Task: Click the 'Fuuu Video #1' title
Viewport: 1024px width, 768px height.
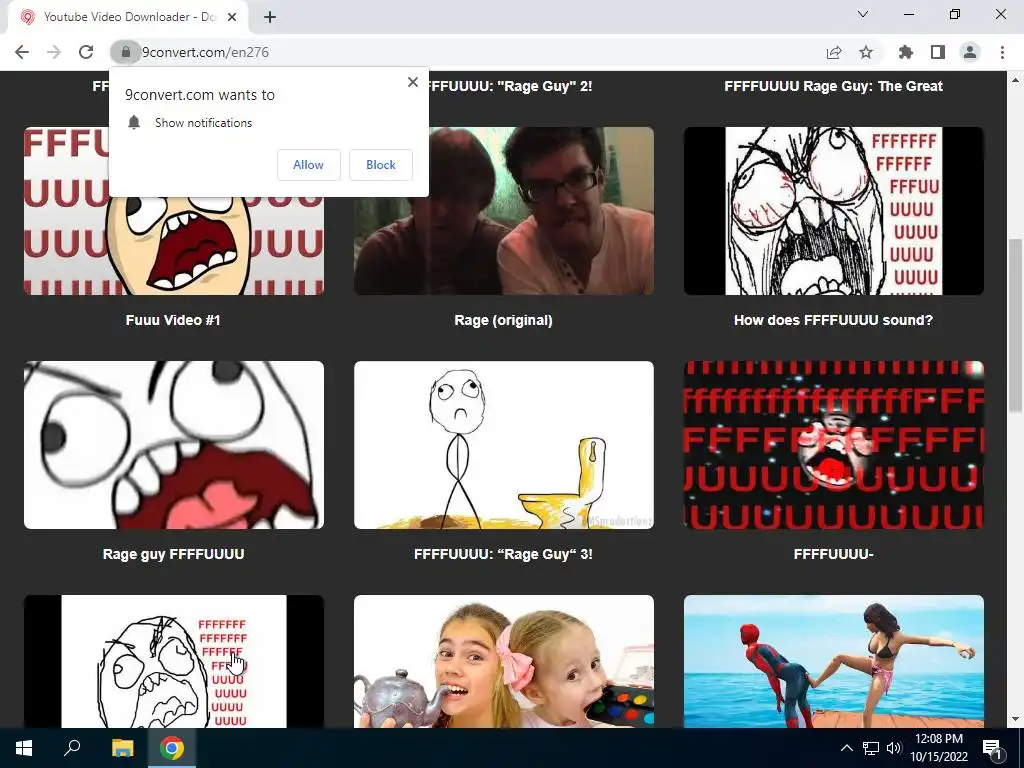Action: click(x=173, y=320)
